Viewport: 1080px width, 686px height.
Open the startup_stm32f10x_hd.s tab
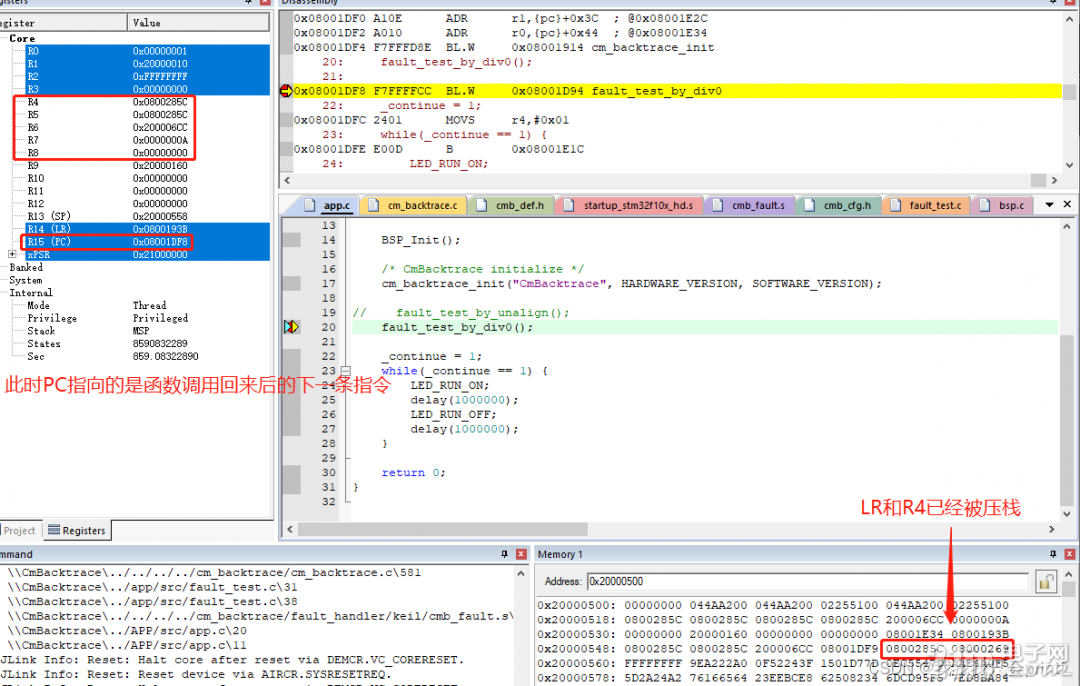(629, 205)
